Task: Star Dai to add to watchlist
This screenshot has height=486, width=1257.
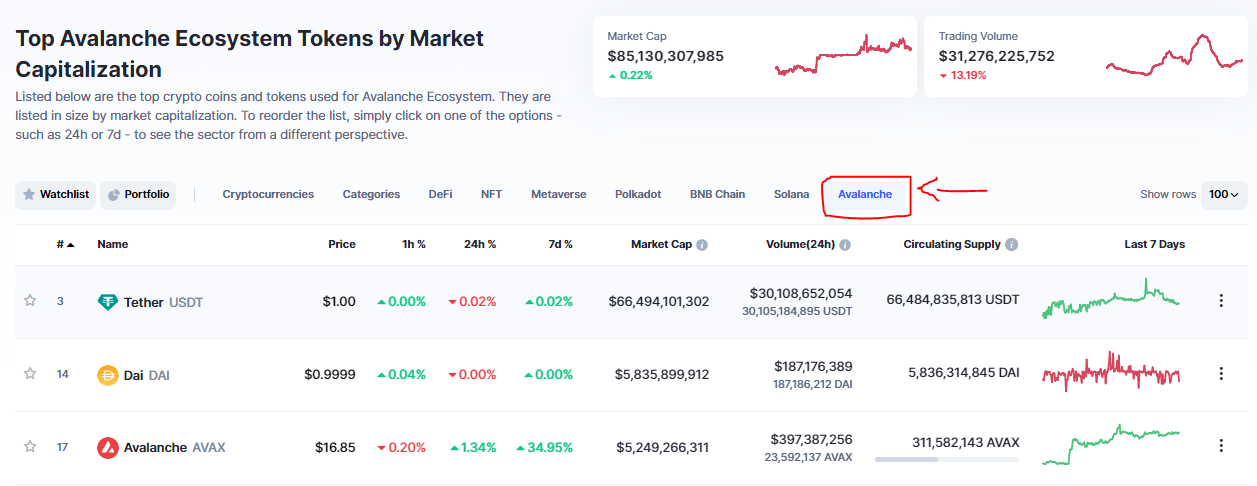Action: click(x=30, y=373)
